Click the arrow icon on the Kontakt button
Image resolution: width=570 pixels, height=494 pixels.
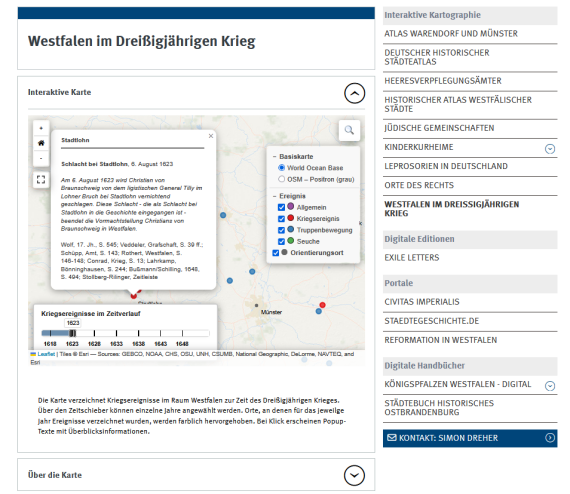[x=550, y=438]
